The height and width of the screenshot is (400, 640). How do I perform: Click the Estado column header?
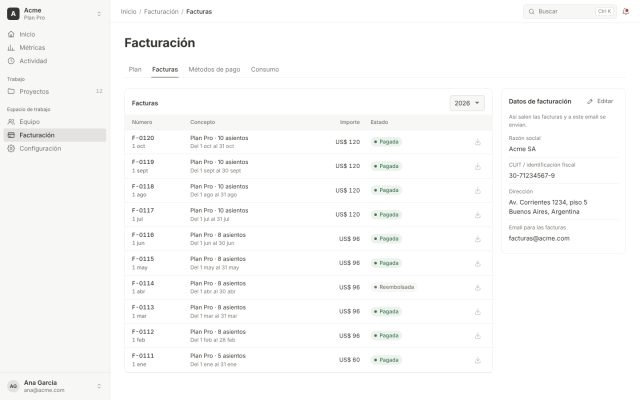coord(379,122)
